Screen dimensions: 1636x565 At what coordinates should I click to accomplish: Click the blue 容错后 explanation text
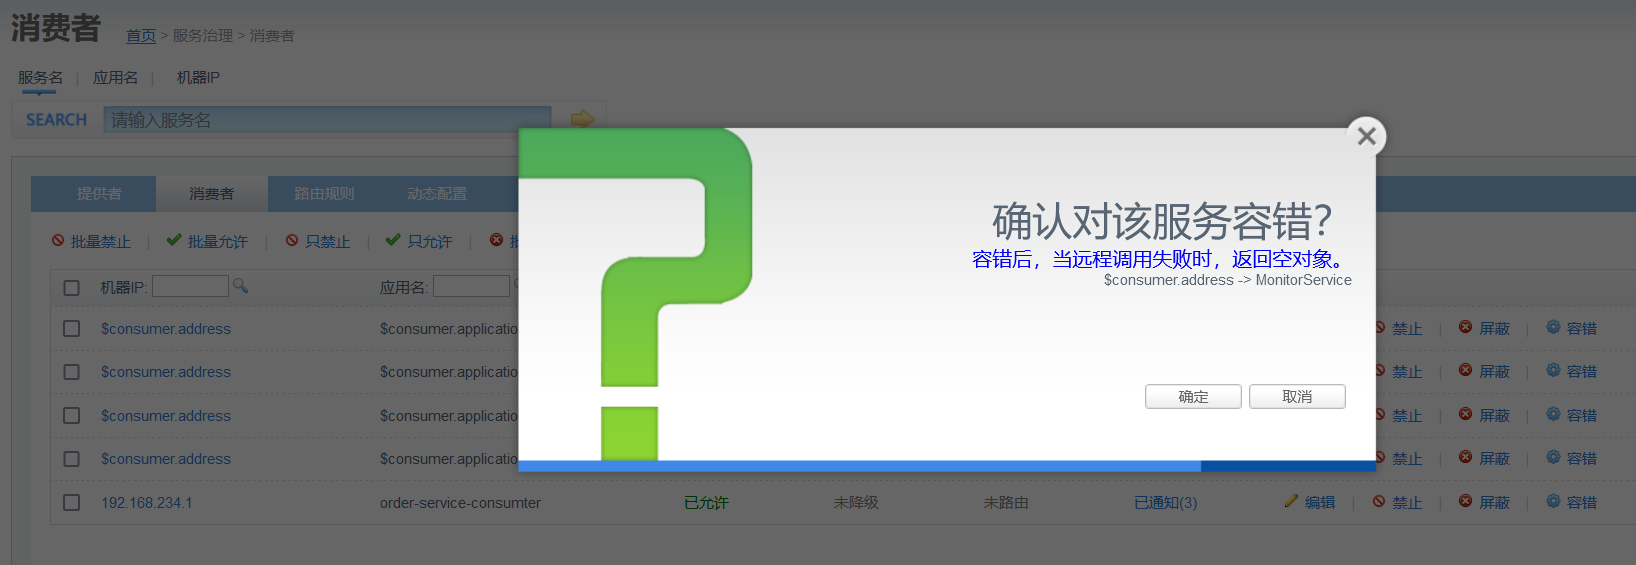(1158, 259)
